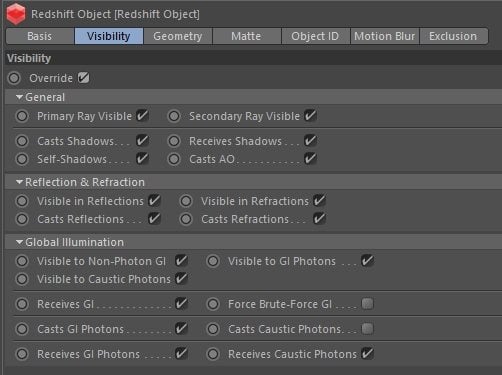The image size is (502, 375).
Task: Click keyframe dot beside Secondary Ray Visible
Action: 174,116
